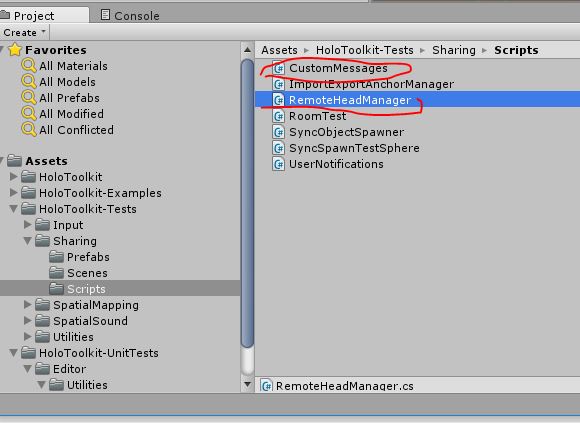Select the Prefabs folder label in tree

pos(88,257)
